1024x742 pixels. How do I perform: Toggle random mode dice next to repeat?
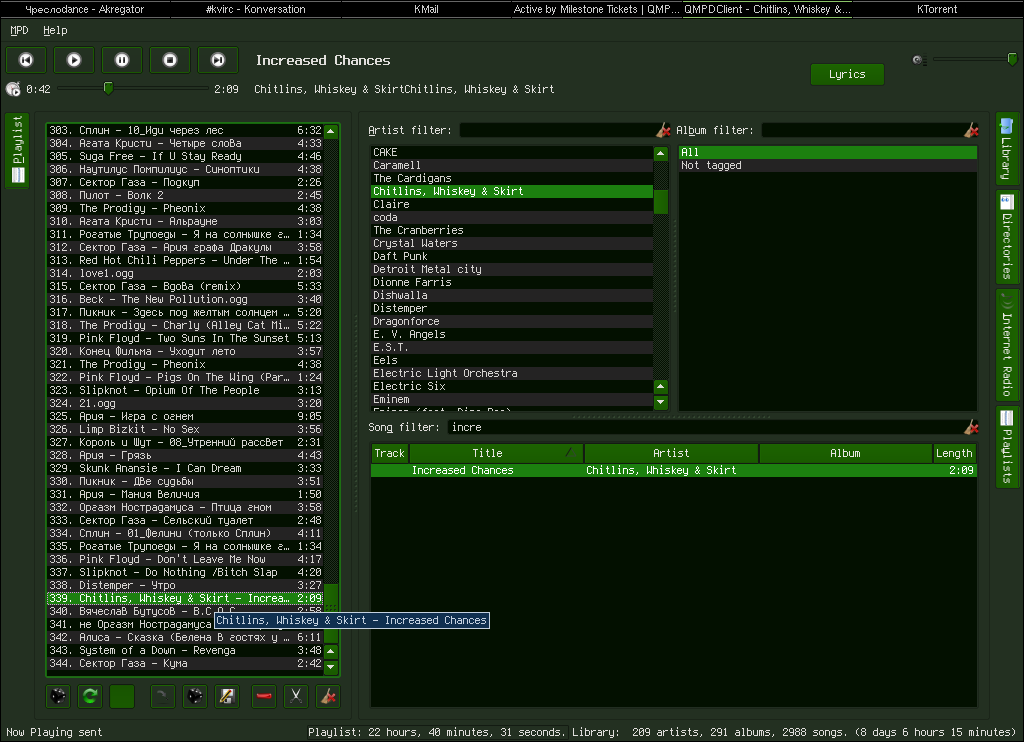[58, 696]
